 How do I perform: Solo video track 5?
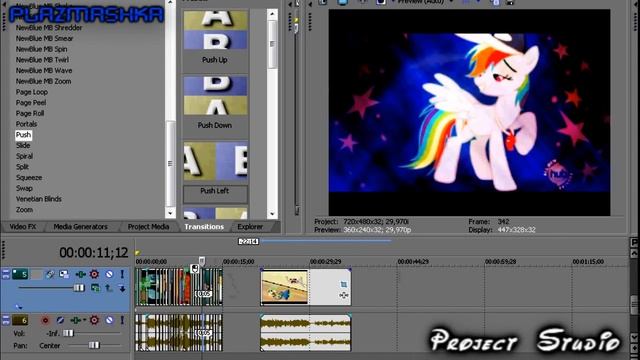click(122, 274)
